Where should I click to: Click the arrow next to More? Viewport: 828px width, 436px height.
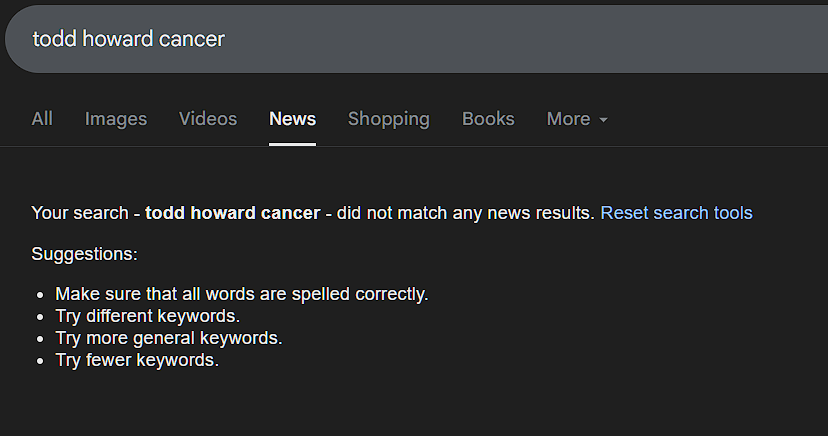pyautogui.click(x=603, y=120)
